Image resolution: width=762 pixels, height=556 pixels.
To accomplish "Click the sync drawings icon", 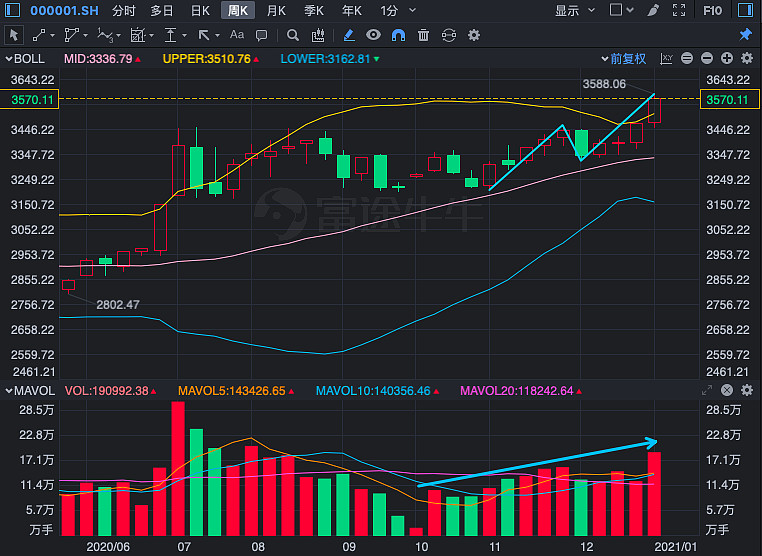I will click(449, 35).
